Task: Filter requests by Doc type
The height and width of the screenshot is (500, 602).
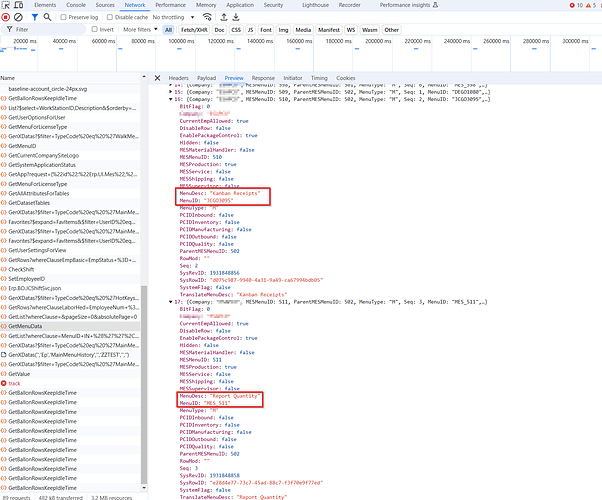Action: click(219, 30)
